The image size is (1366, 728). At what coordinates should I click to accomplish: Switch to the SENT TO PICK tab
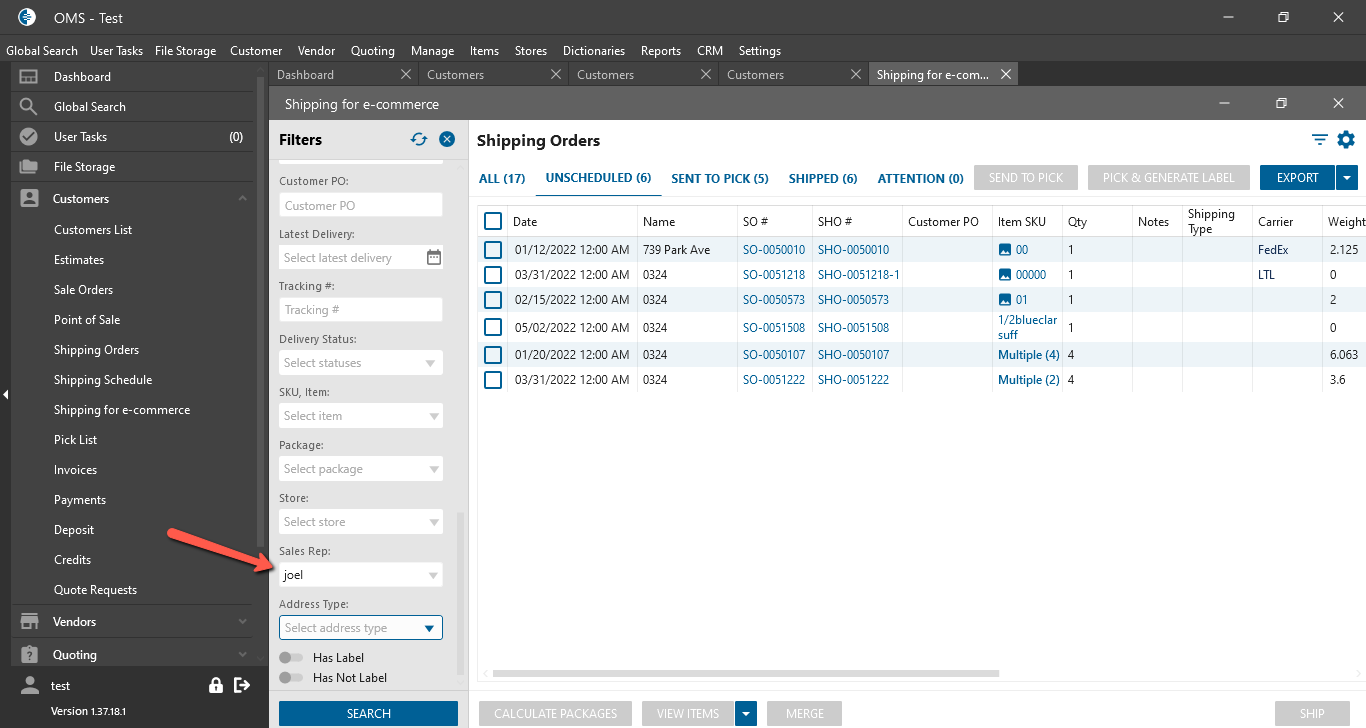[x=719, y=179]
